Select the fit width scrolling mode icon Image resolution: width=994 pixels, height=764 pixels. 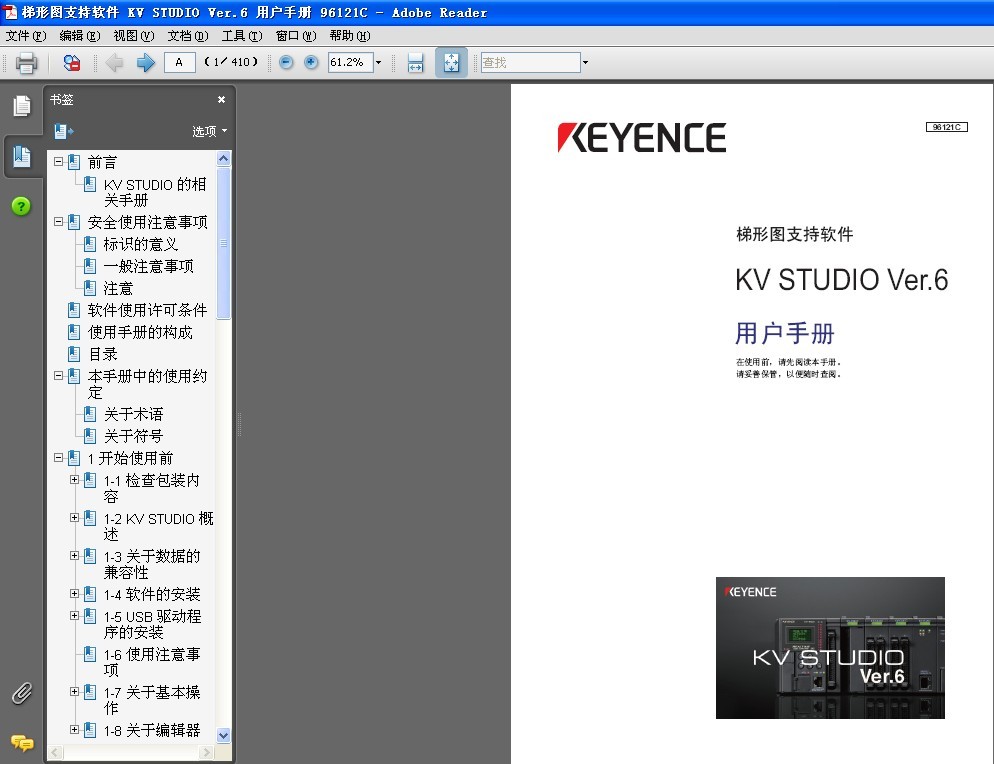[x=416, y=63]
